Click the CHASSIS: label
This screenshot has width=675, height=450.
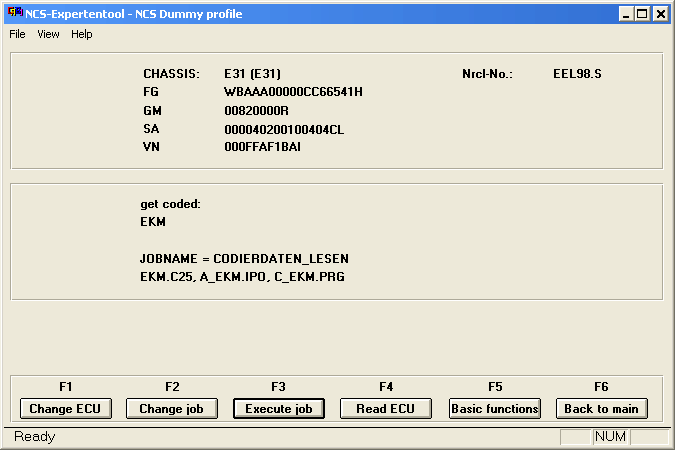[x=171, y=74]
